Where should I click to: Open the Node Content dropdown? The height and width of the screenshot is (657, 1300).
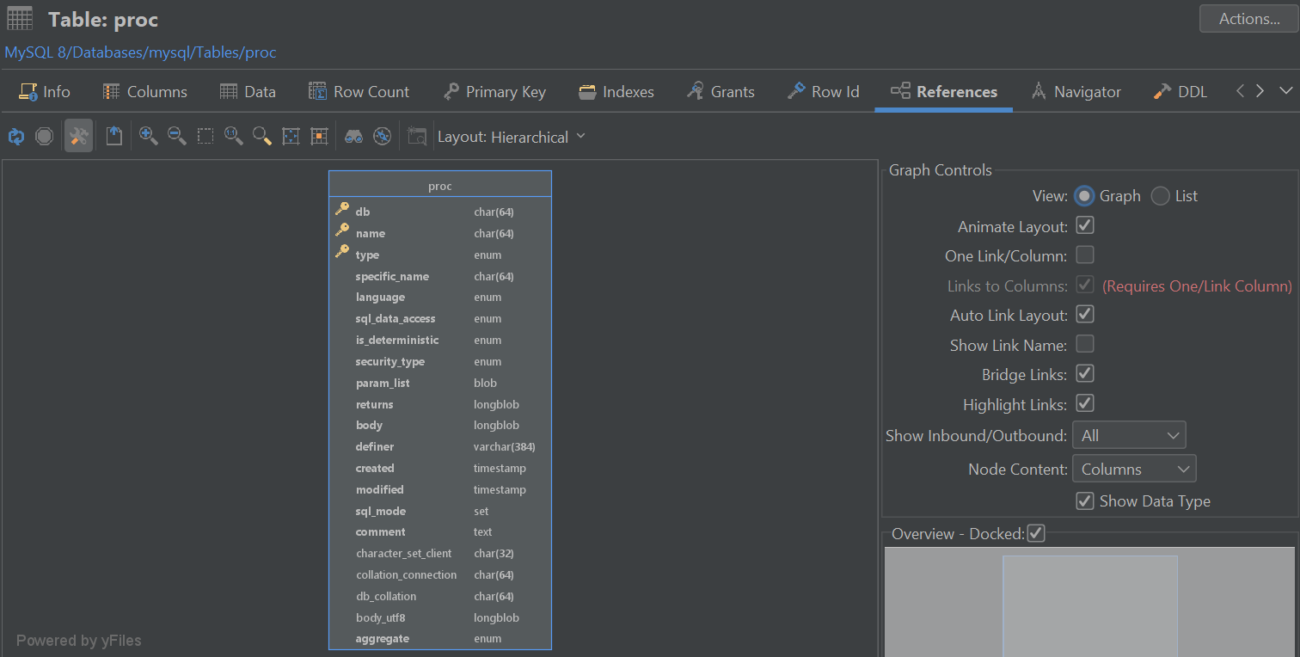1134,468
